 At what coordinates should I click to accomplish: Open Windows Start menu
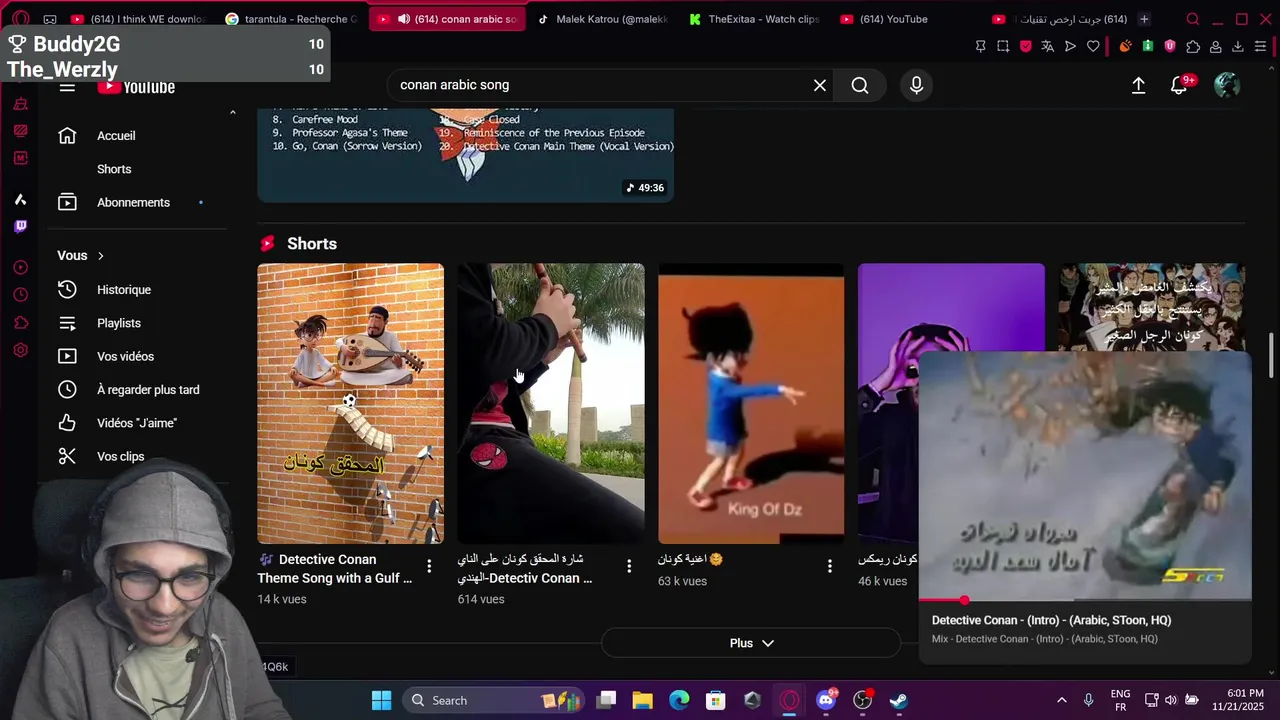[382, 700]
